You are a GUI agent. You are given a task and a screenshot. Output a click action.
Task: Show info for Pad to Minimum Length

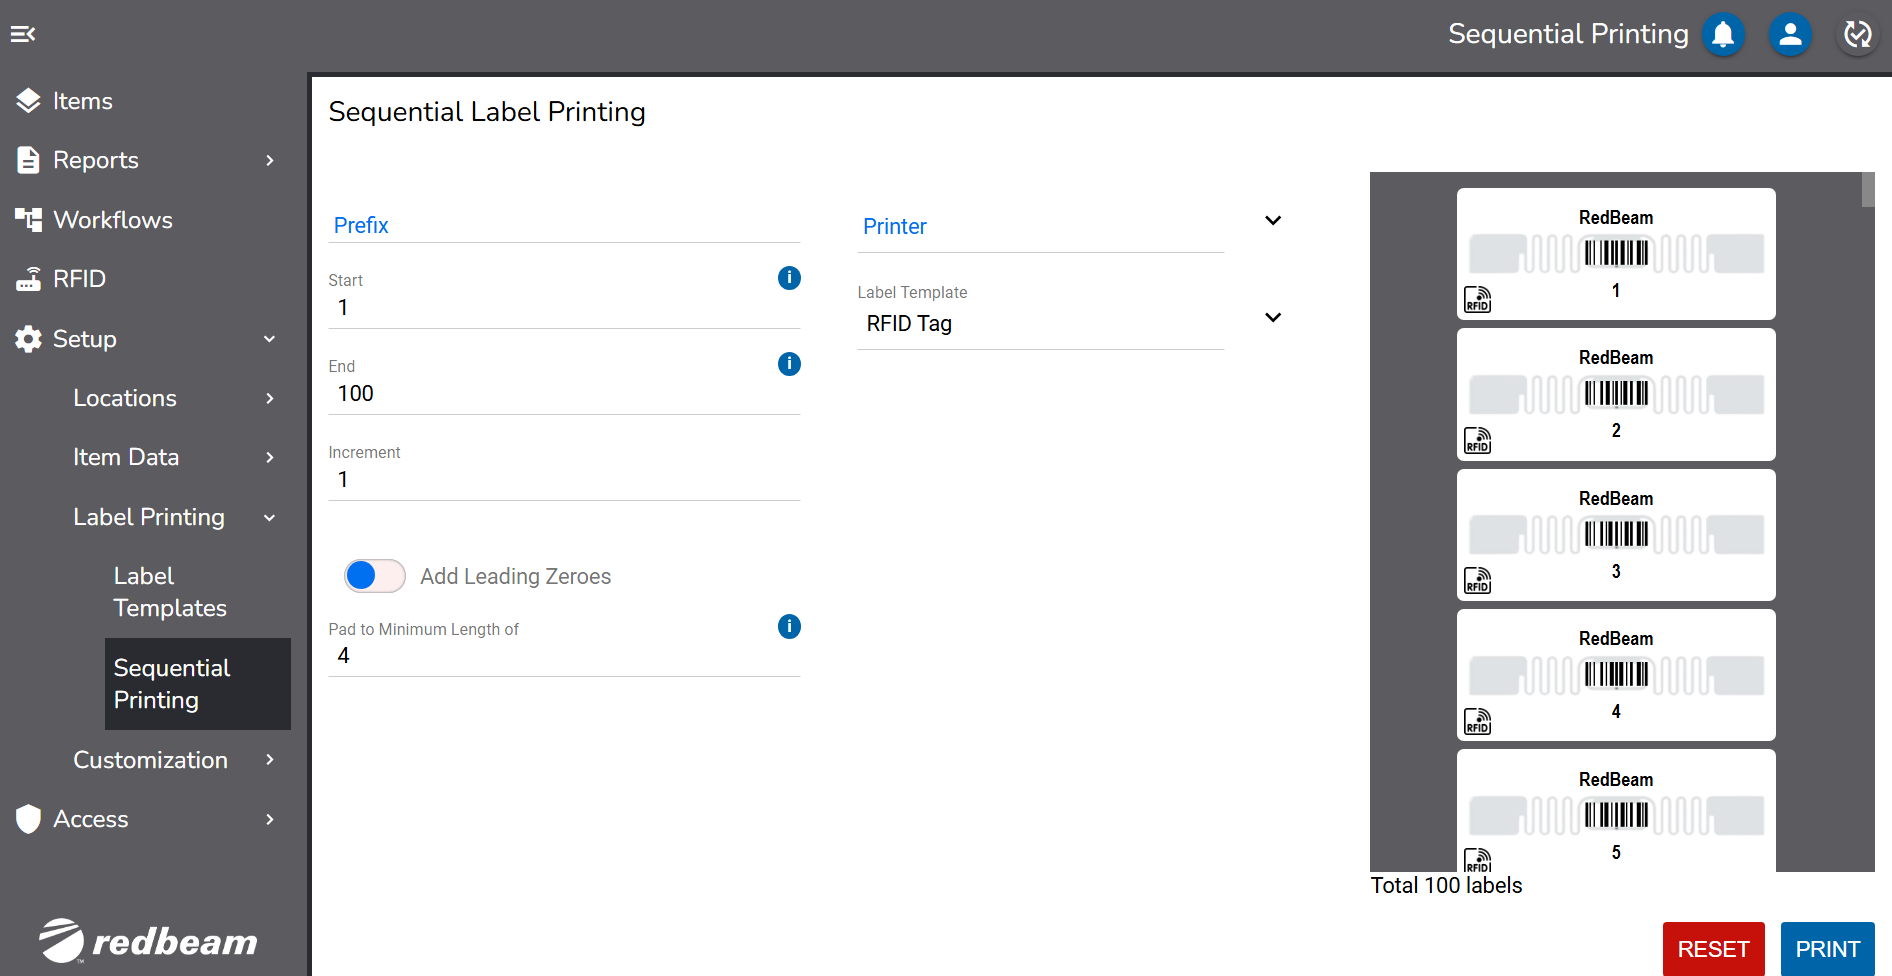point(789,627)
